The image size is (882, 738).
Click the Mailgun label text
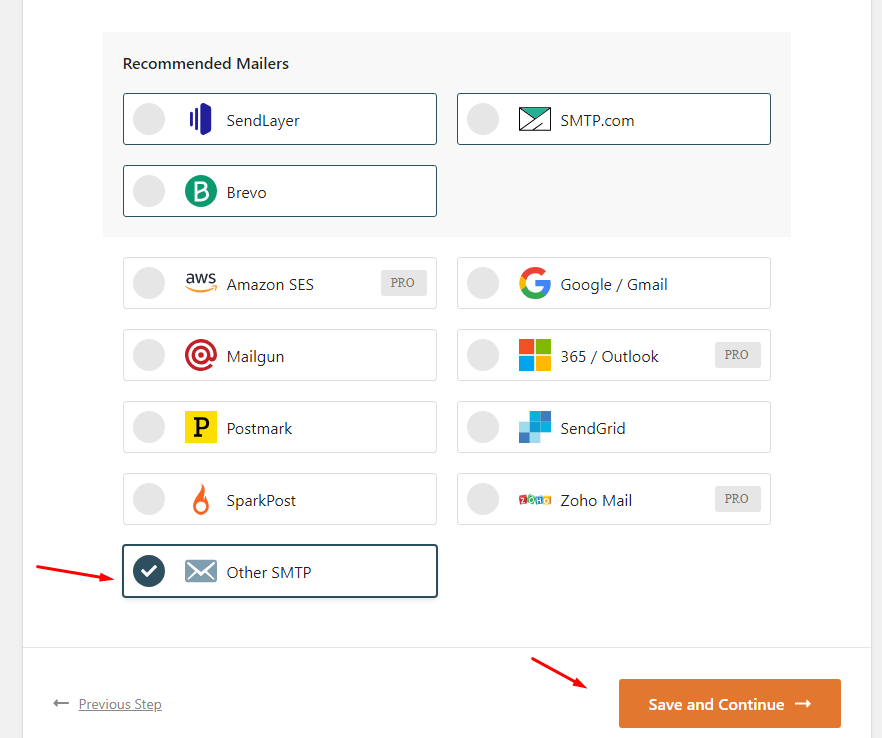(x=255, y=357)
